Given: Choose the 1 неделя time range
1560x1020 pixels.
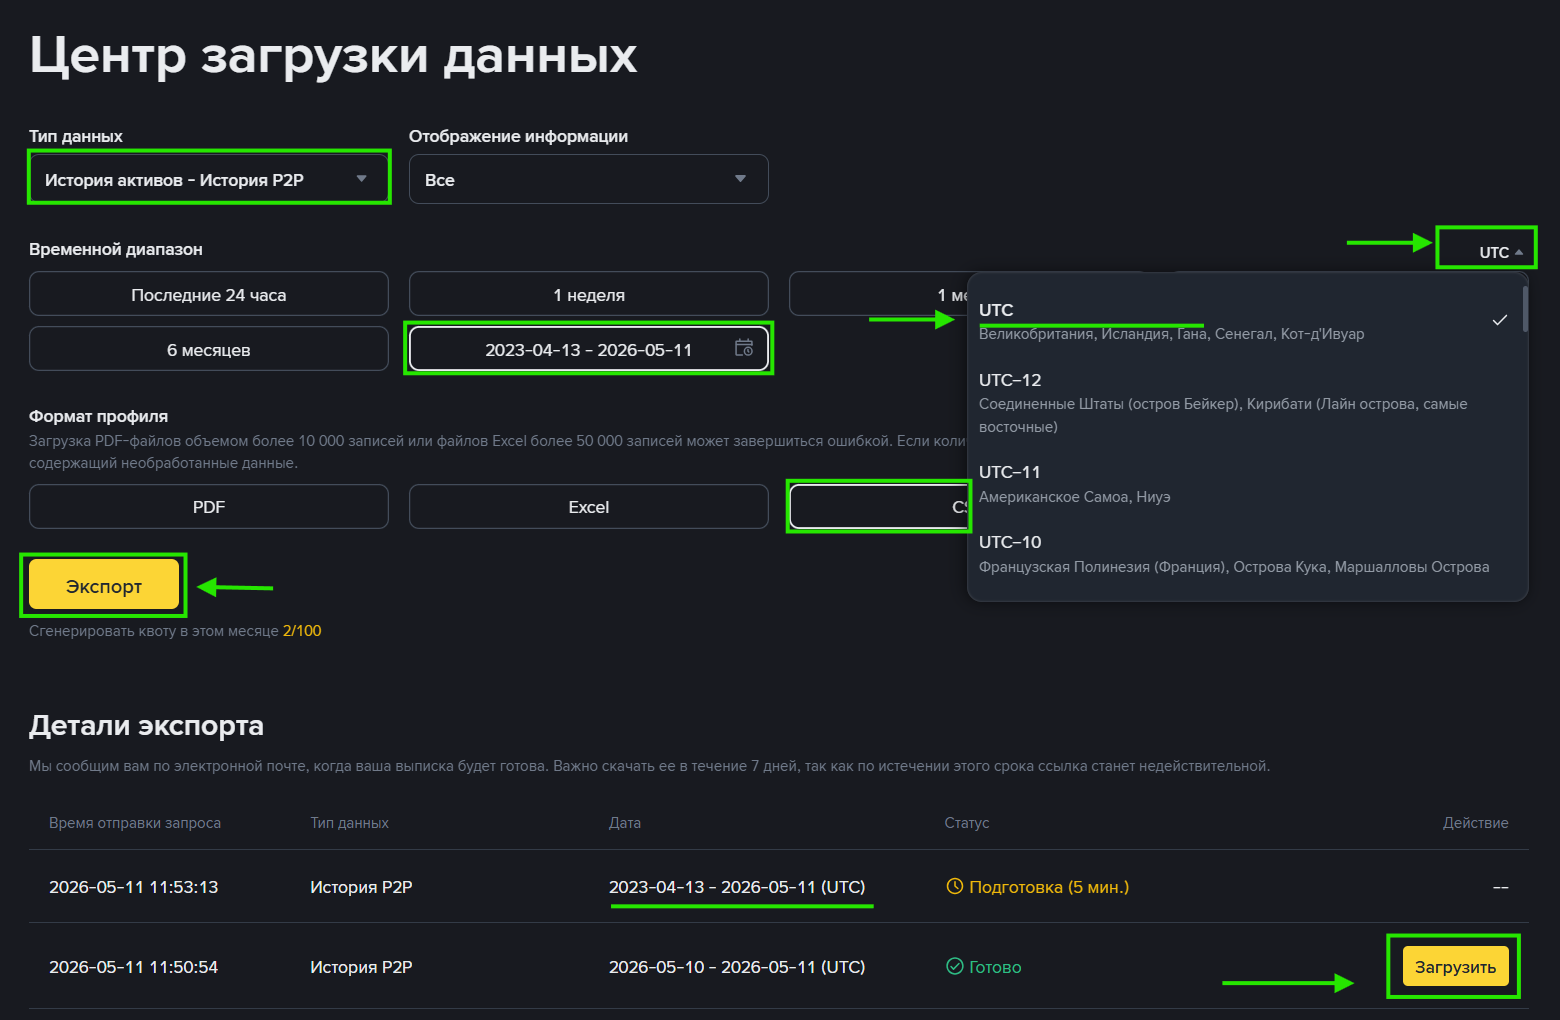Looking at the screenshot, I should (x=588, y=295).
